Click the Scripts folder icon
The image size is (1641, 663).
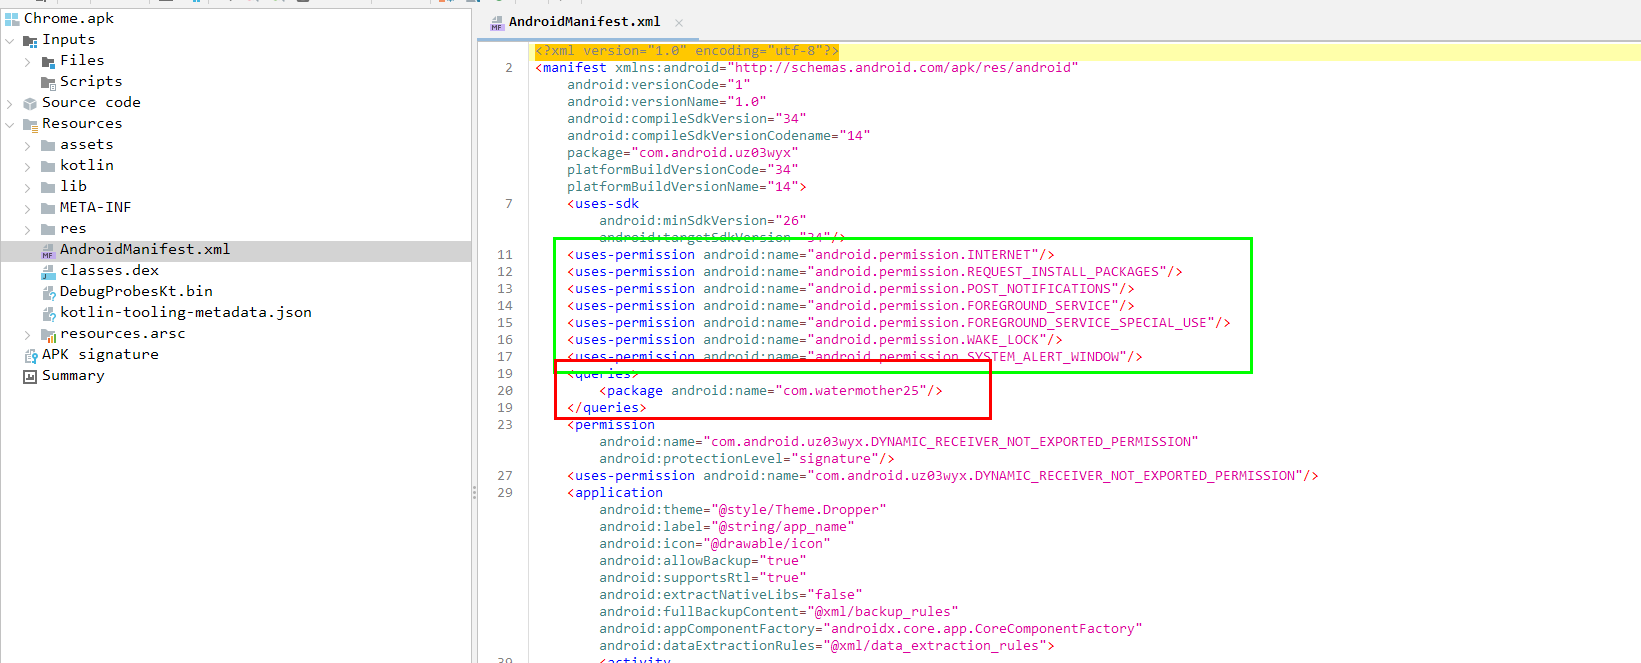(x=48, y=82)
